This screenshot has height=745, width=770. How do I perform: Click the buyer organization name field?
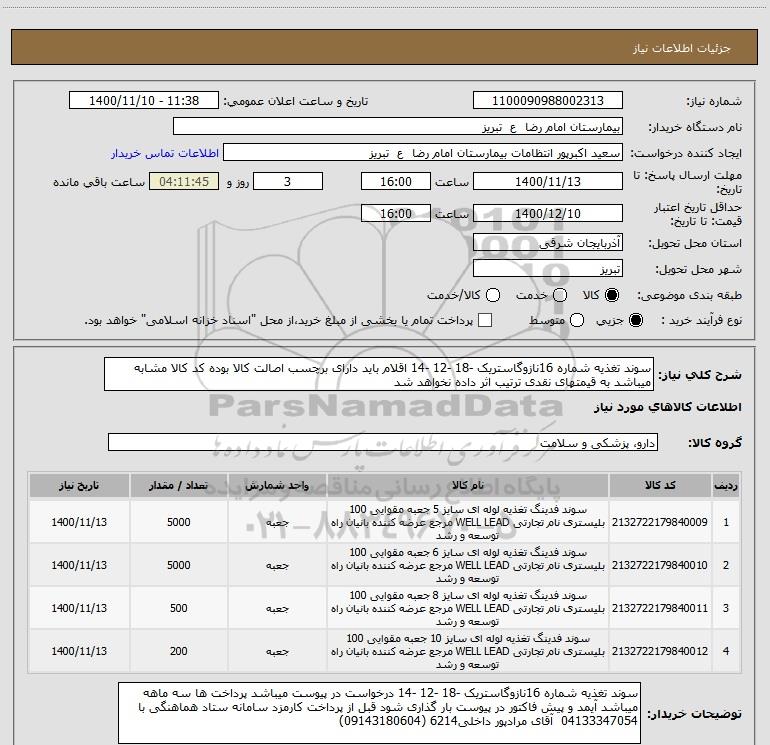[x=398, y=127]
